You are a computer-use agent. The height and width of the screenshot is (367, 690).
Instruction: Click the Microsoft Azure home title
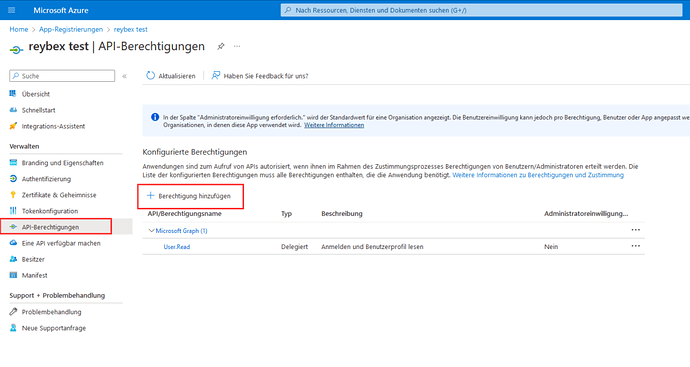[61, 10]
